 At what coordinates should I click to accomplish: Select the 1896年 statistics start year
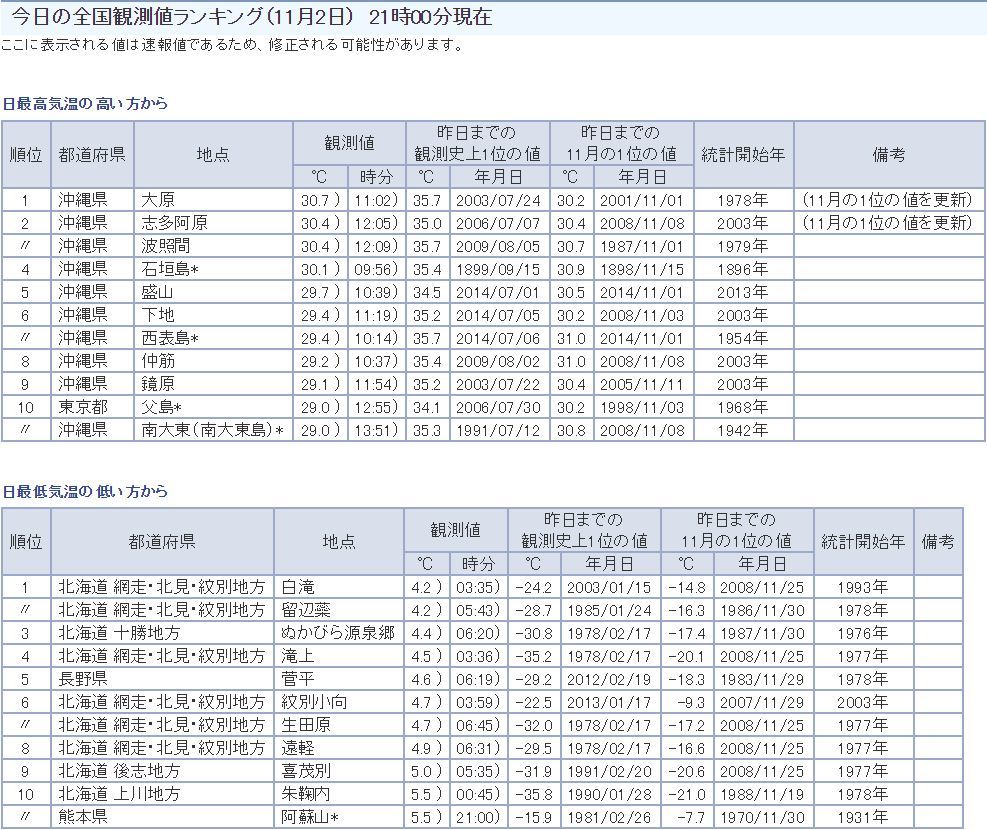743,269
